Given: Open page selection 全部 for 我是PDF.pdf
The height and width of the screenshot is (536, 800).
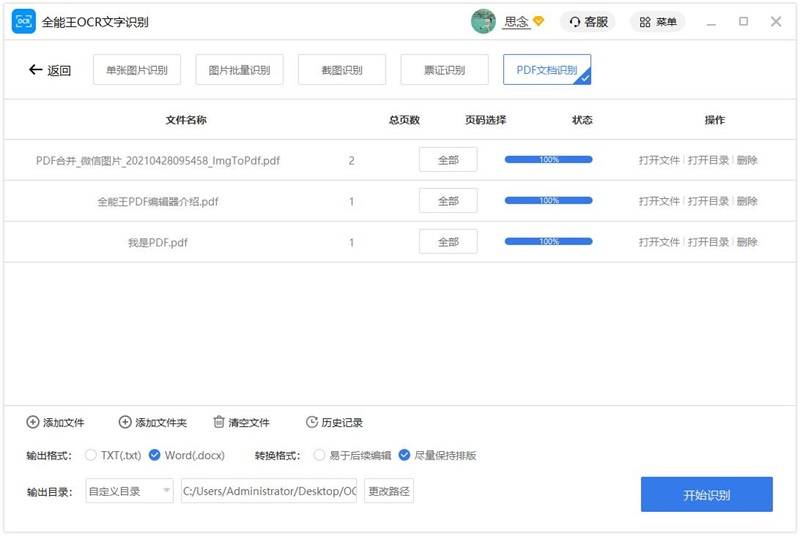Looking at the screenshot, I should coord(448,242).
